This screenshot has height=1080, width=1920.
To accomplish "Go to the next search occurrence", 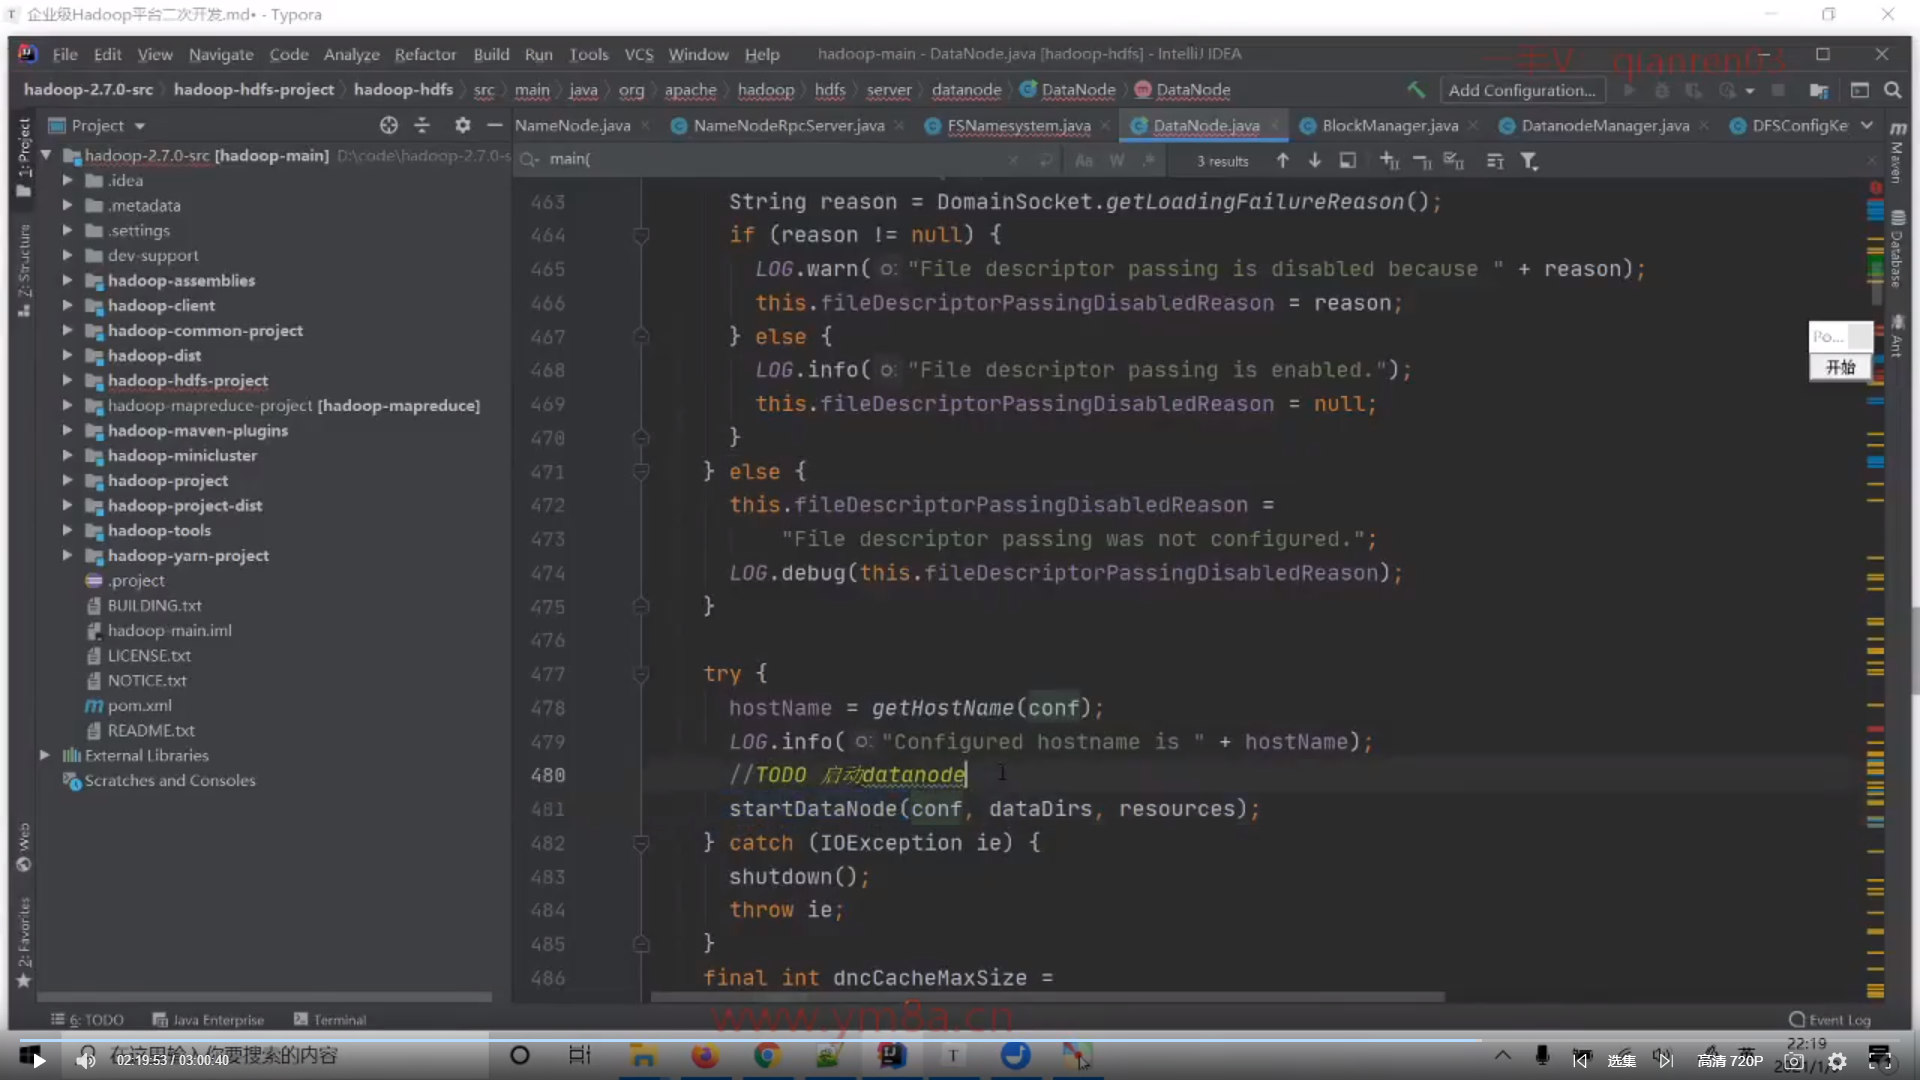I will (1315, 161).
